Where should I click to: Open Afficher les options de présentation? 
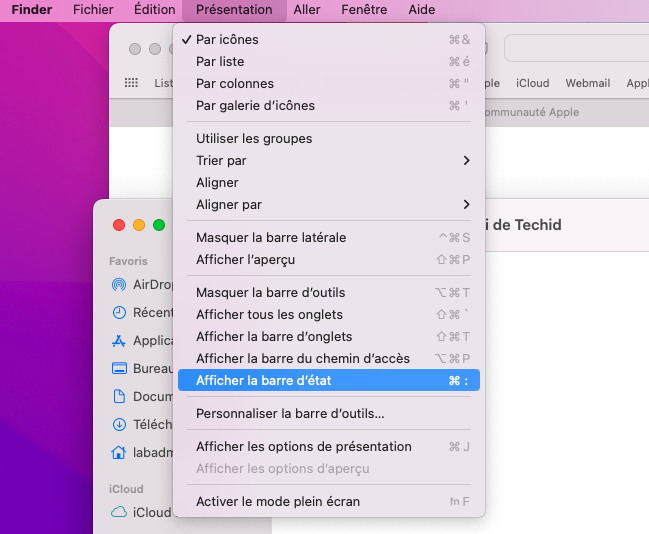click(329, 447)
